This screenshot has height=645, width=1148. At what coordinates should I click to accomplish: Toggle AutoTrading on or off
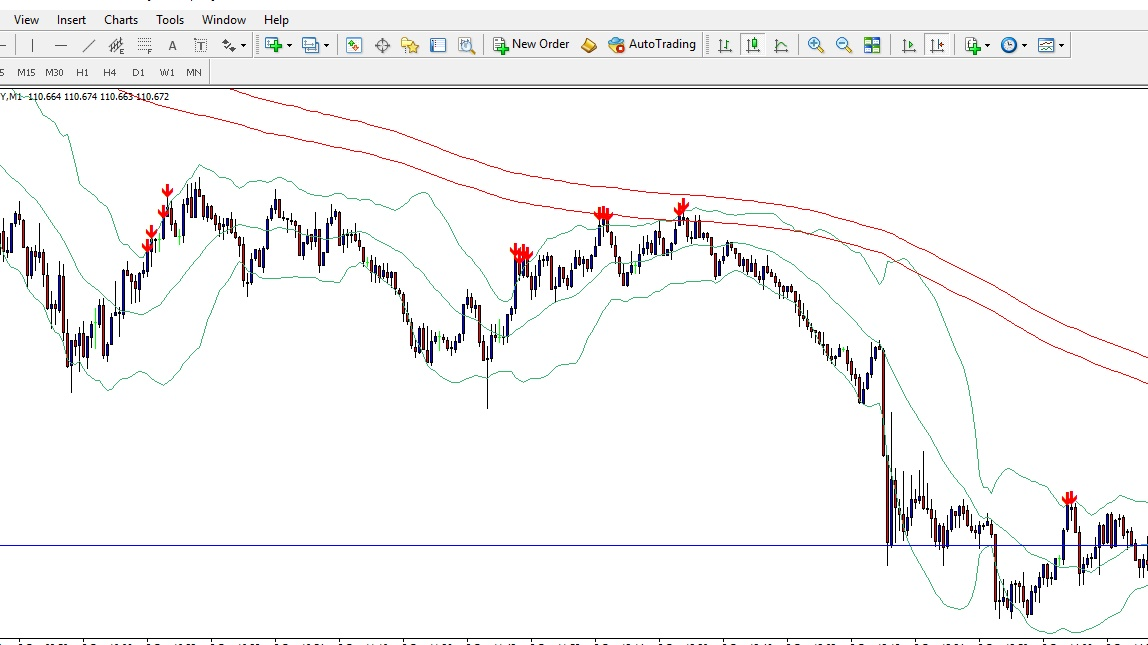[x=652, y=45]
